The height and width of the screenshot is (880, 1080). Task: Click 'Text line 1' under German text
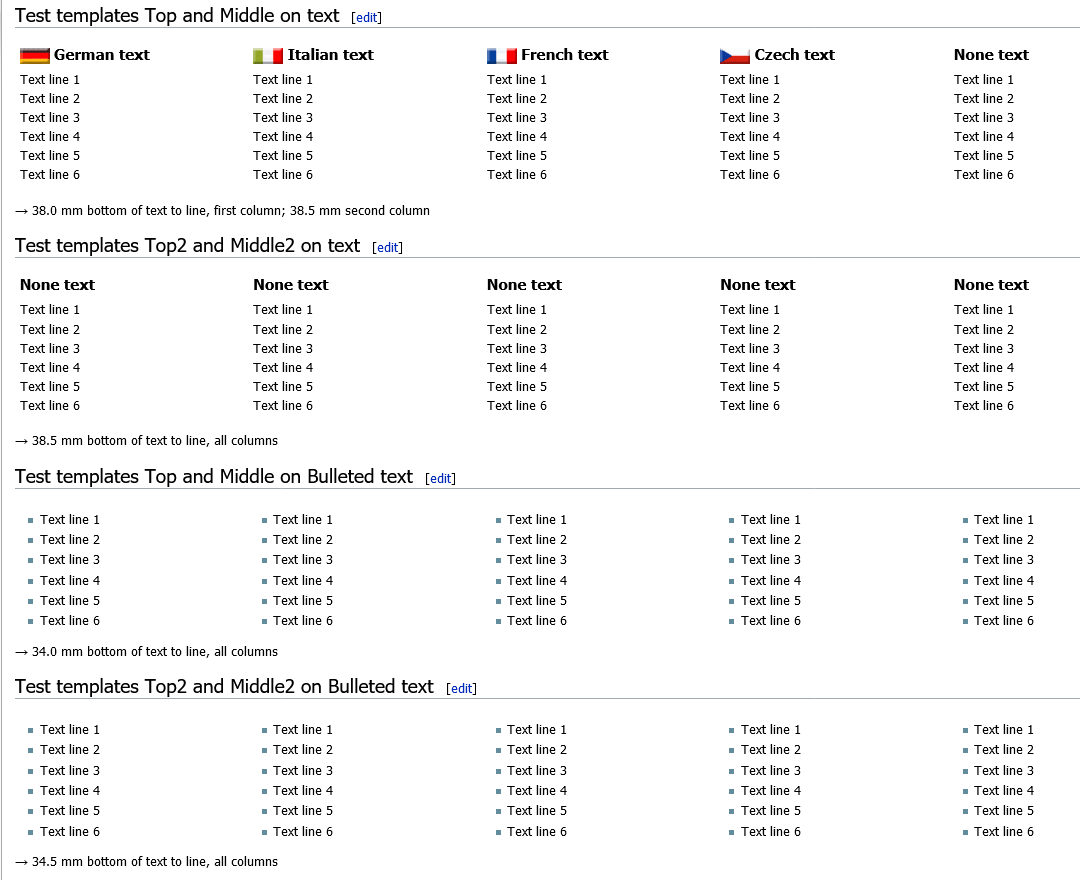[x=50, y=80]
